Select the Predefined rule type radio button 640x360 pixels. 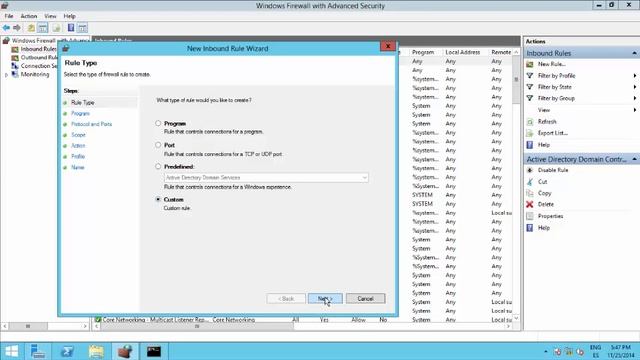158,167
